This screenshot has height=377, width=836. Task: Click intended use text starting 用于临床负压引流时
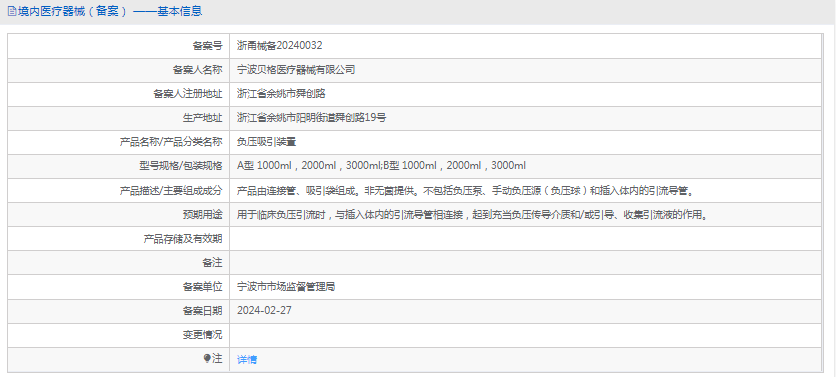472,215
